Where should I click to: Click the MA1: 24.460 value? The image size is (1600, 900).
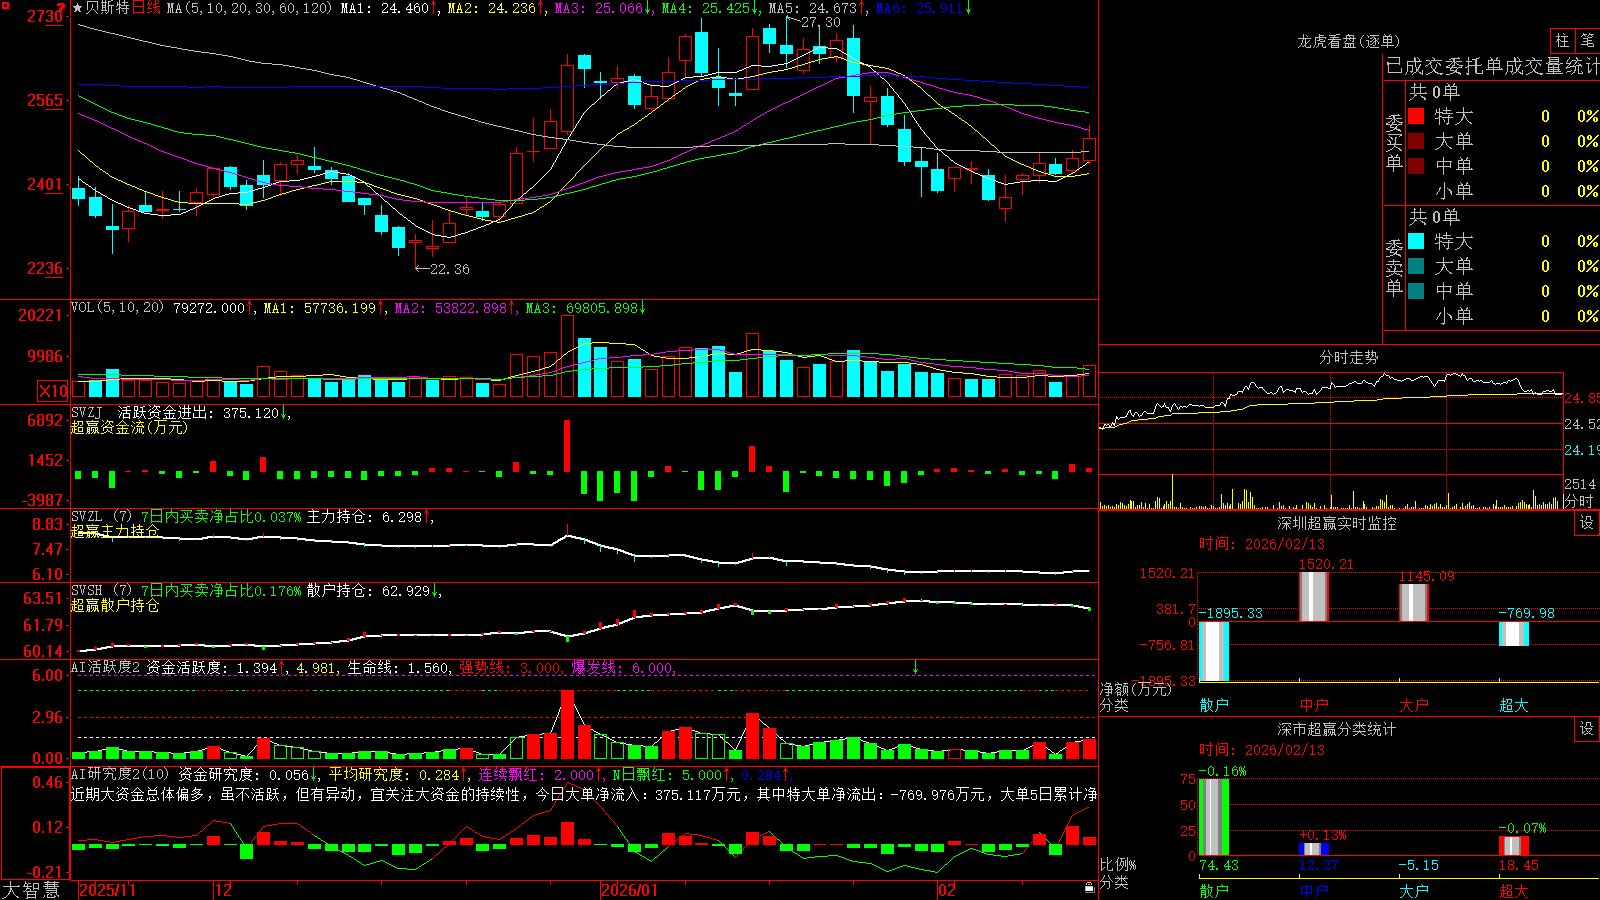388,8
